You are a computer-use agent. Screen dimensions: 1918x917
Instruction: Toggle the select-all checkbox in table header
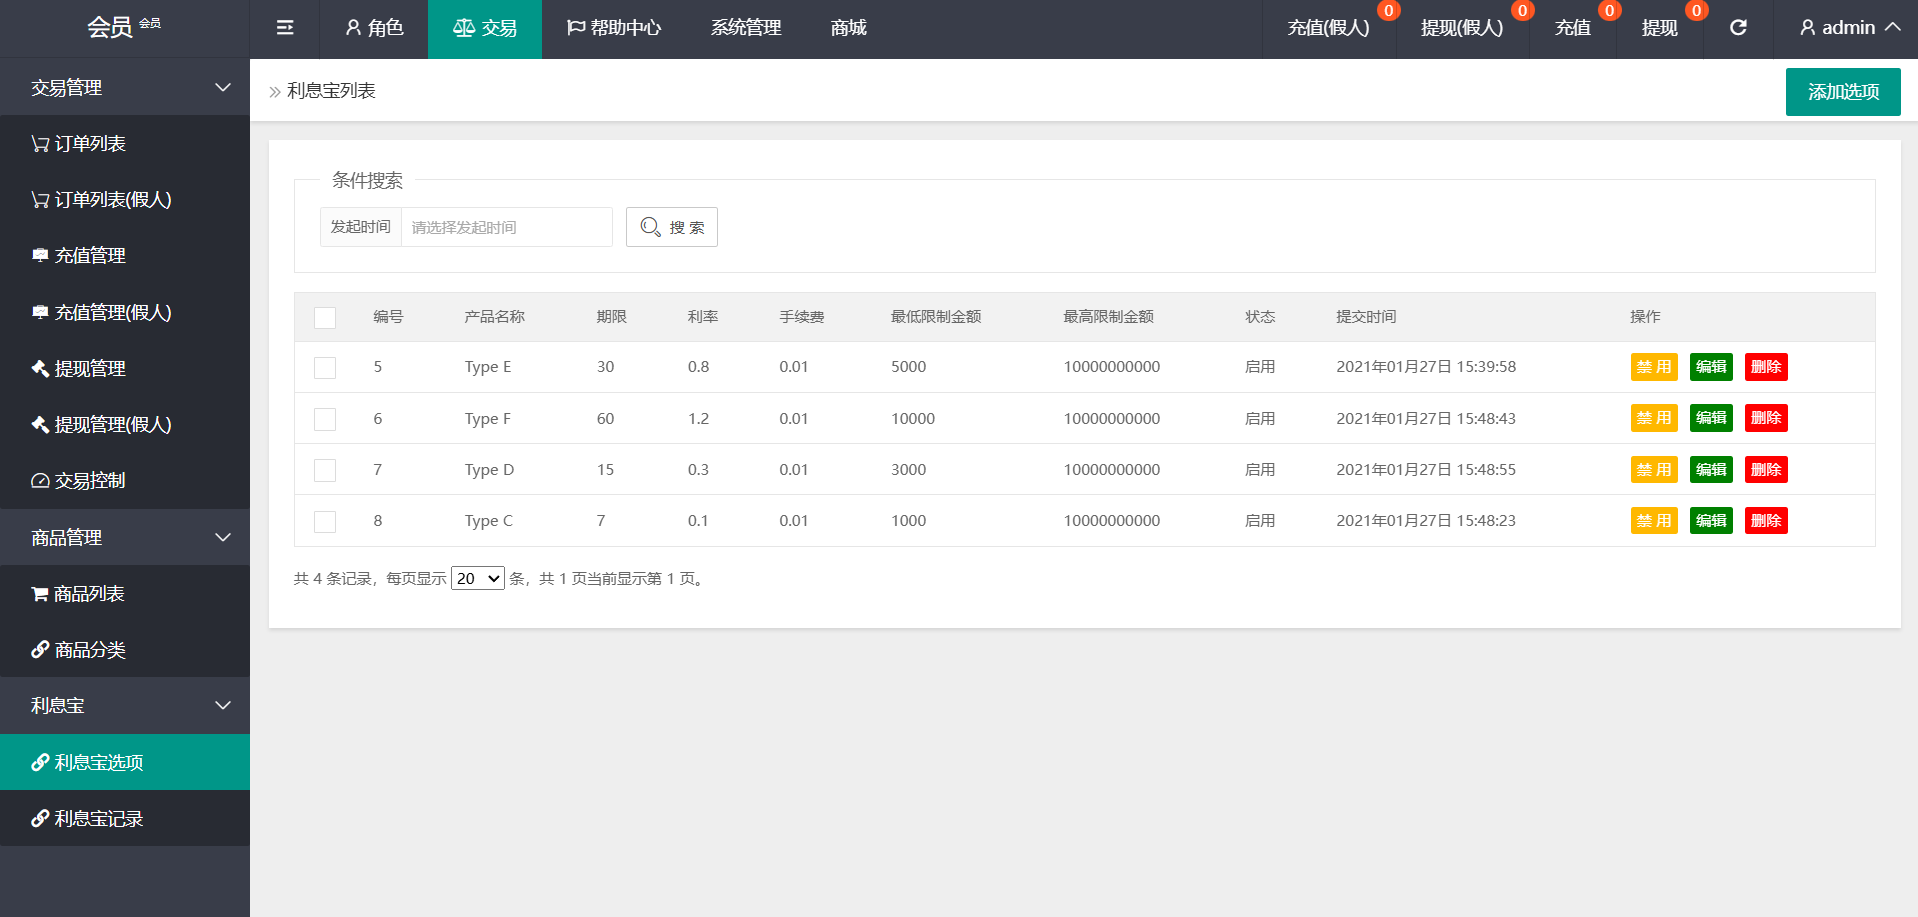[325, 318]
